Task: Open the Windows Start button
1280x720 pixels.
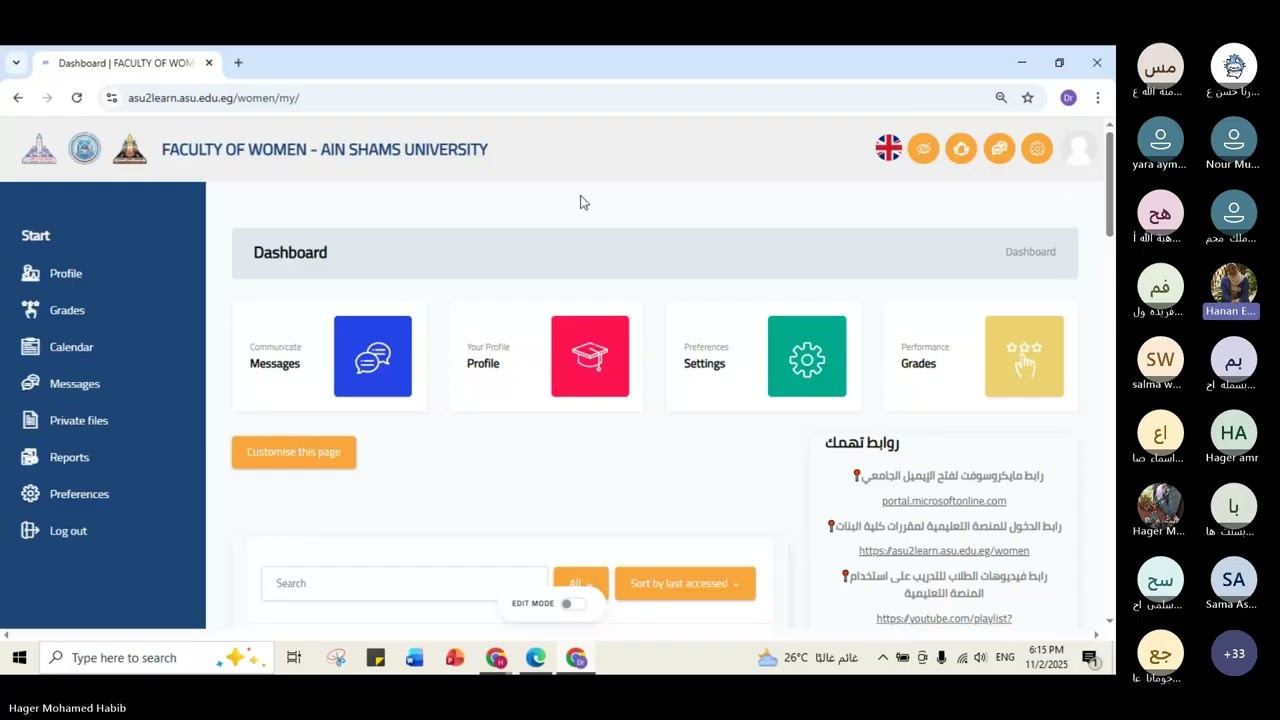Action: click(19, 658)
